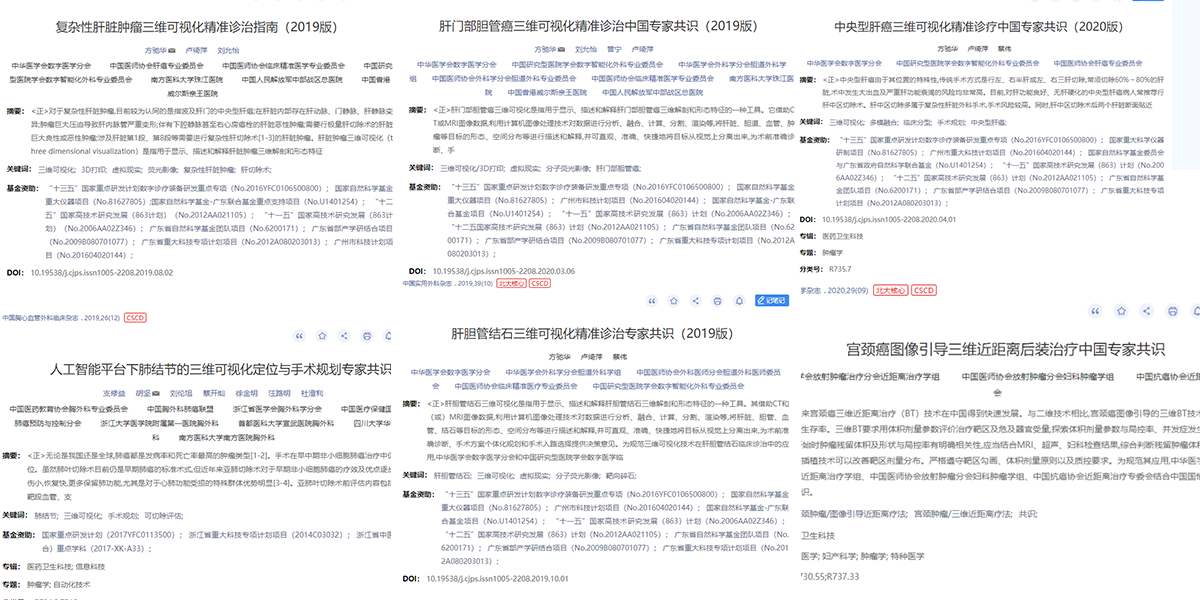Image resolution: width=1200 pixels, height=600 pixels.
Task: Open 刘允怡 author link in 复杂性肝脏肿瘤 article
Action: click(x=228, y=49)
